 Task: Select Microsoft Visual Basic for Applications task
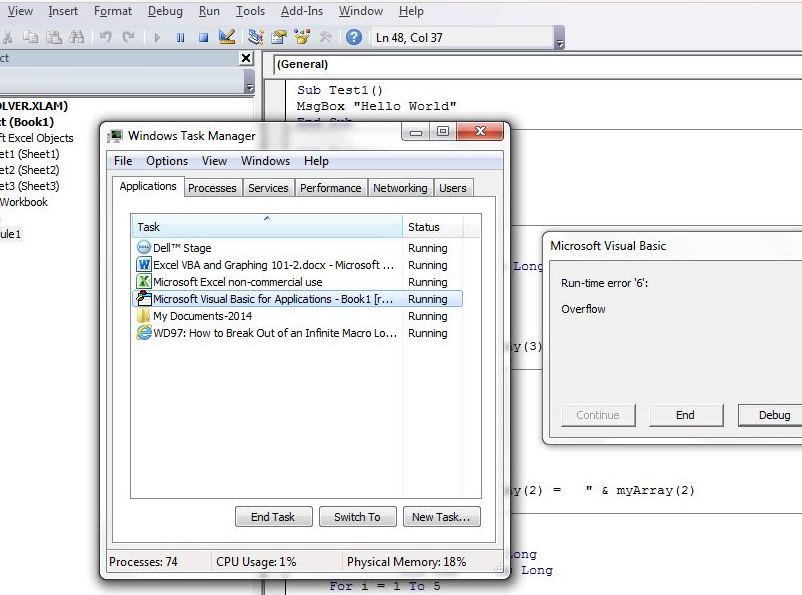tap(298, 299)
